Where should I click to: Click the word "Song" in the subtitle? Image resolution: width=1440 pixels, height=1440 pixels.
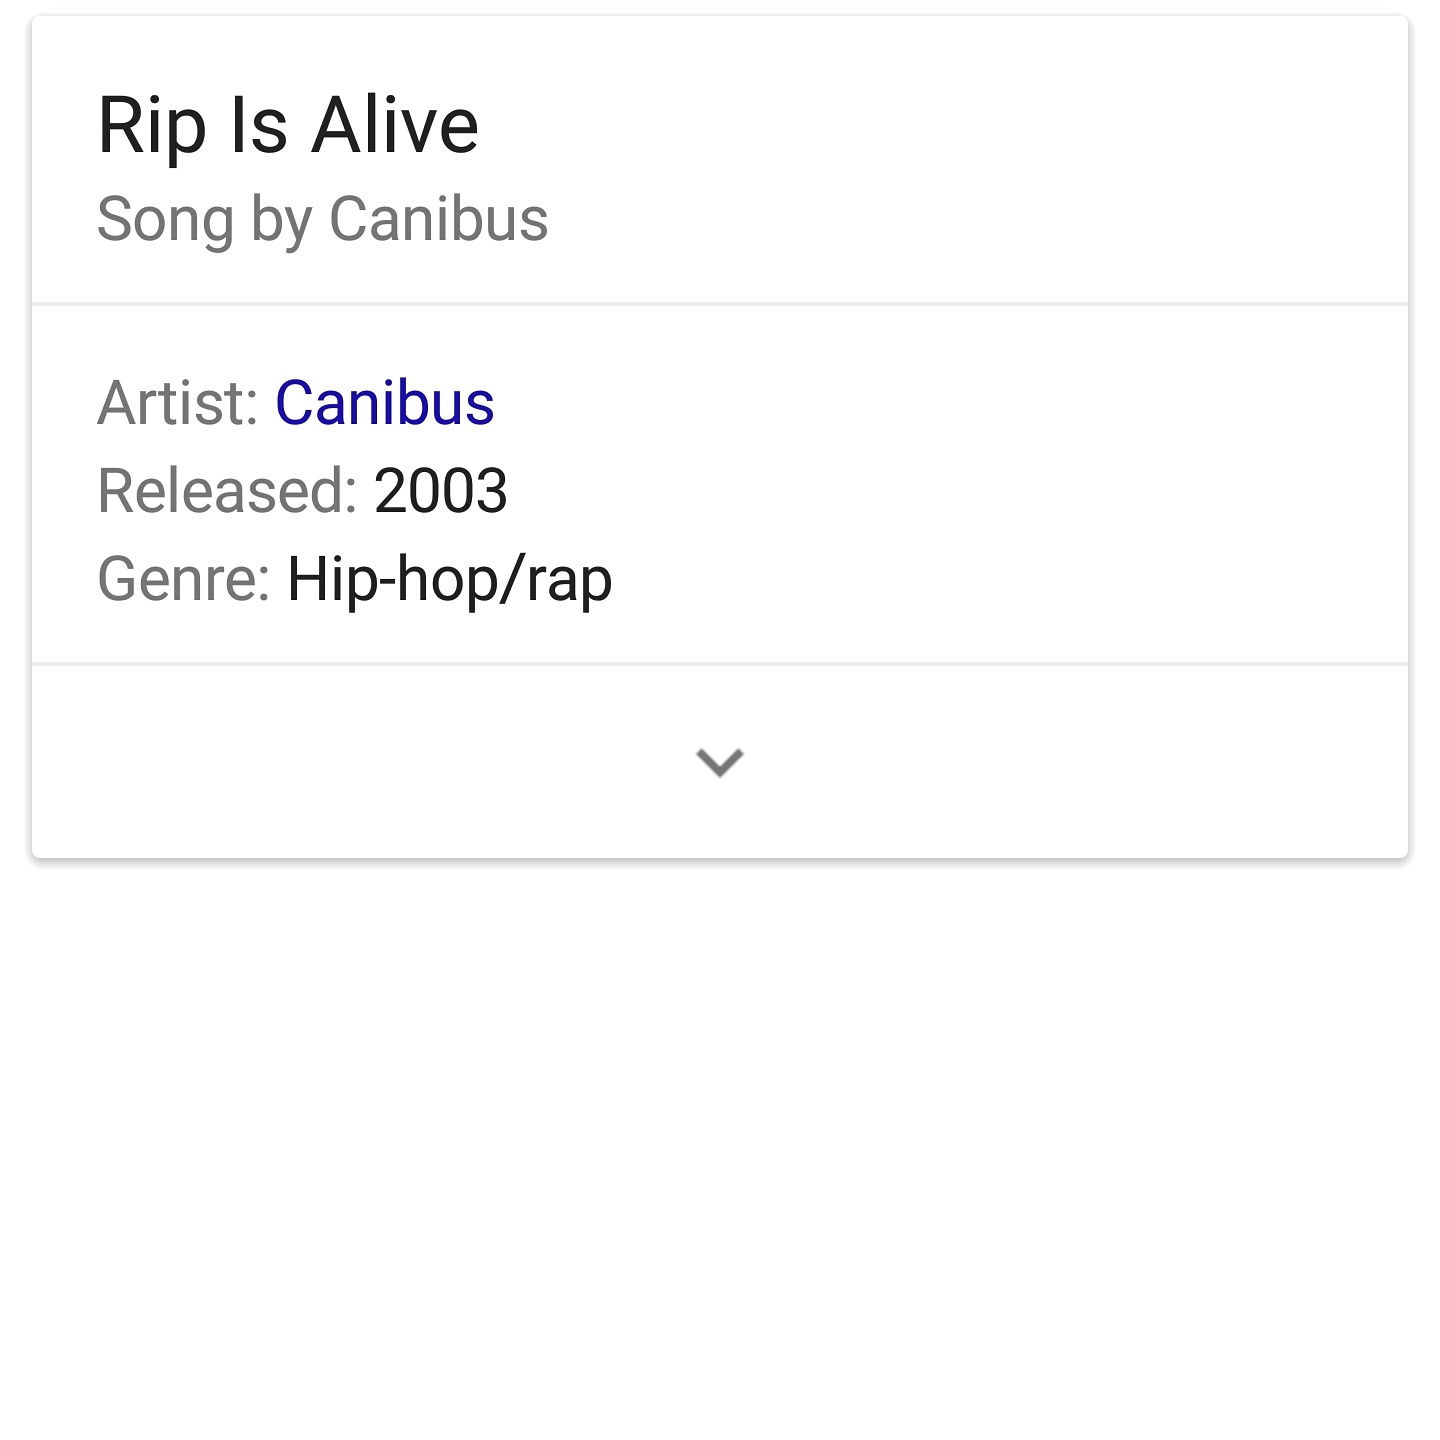click(165, 219)
